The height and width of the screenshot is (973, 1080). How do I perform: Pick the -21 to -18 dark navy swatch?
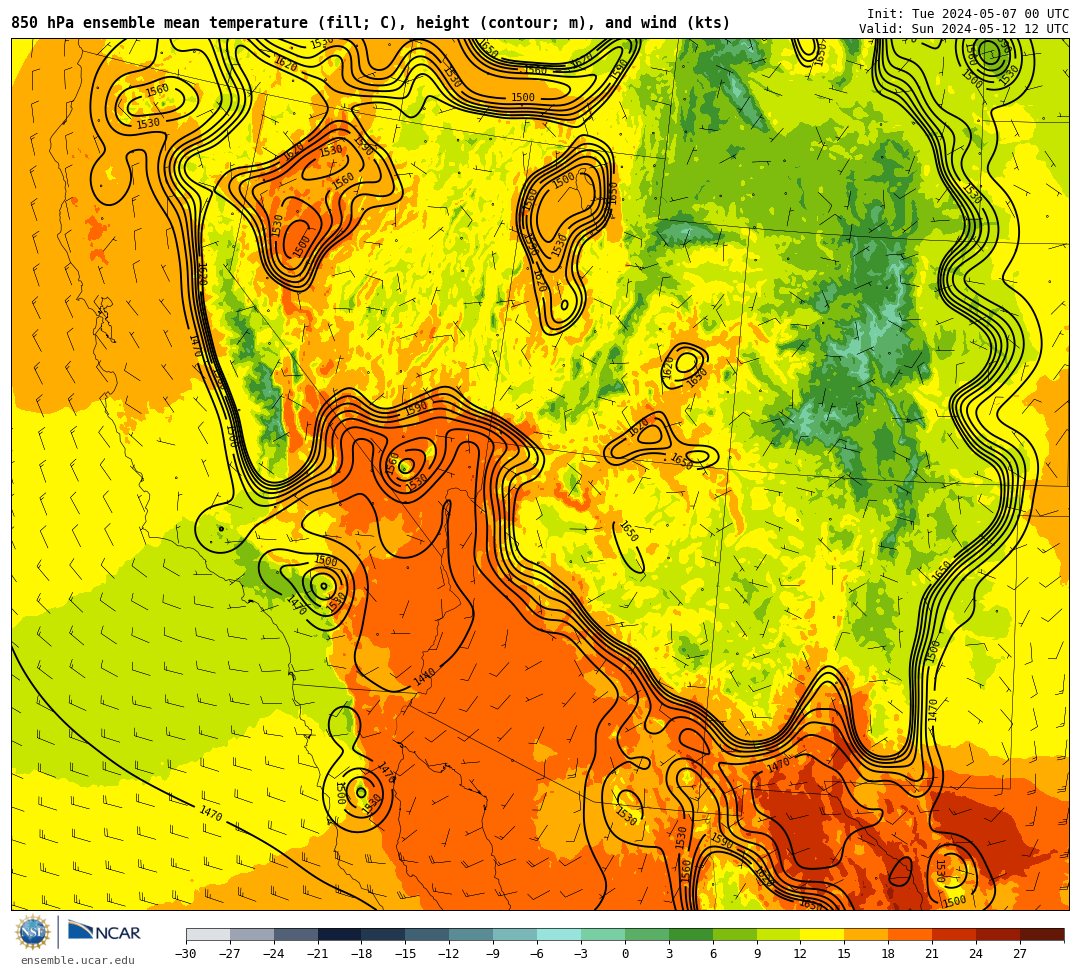[x=340, y=935]
